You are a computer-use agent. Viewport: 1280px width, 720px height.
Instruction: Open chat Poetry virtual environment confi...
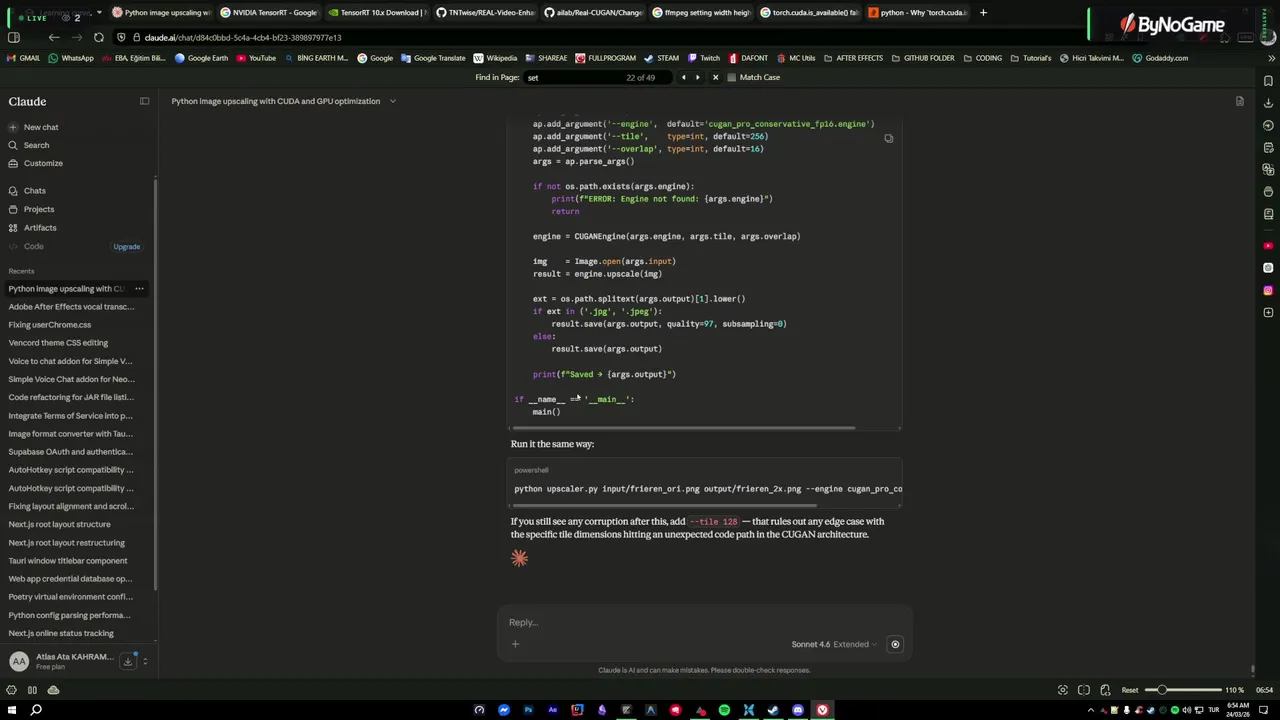coord(70,597)
